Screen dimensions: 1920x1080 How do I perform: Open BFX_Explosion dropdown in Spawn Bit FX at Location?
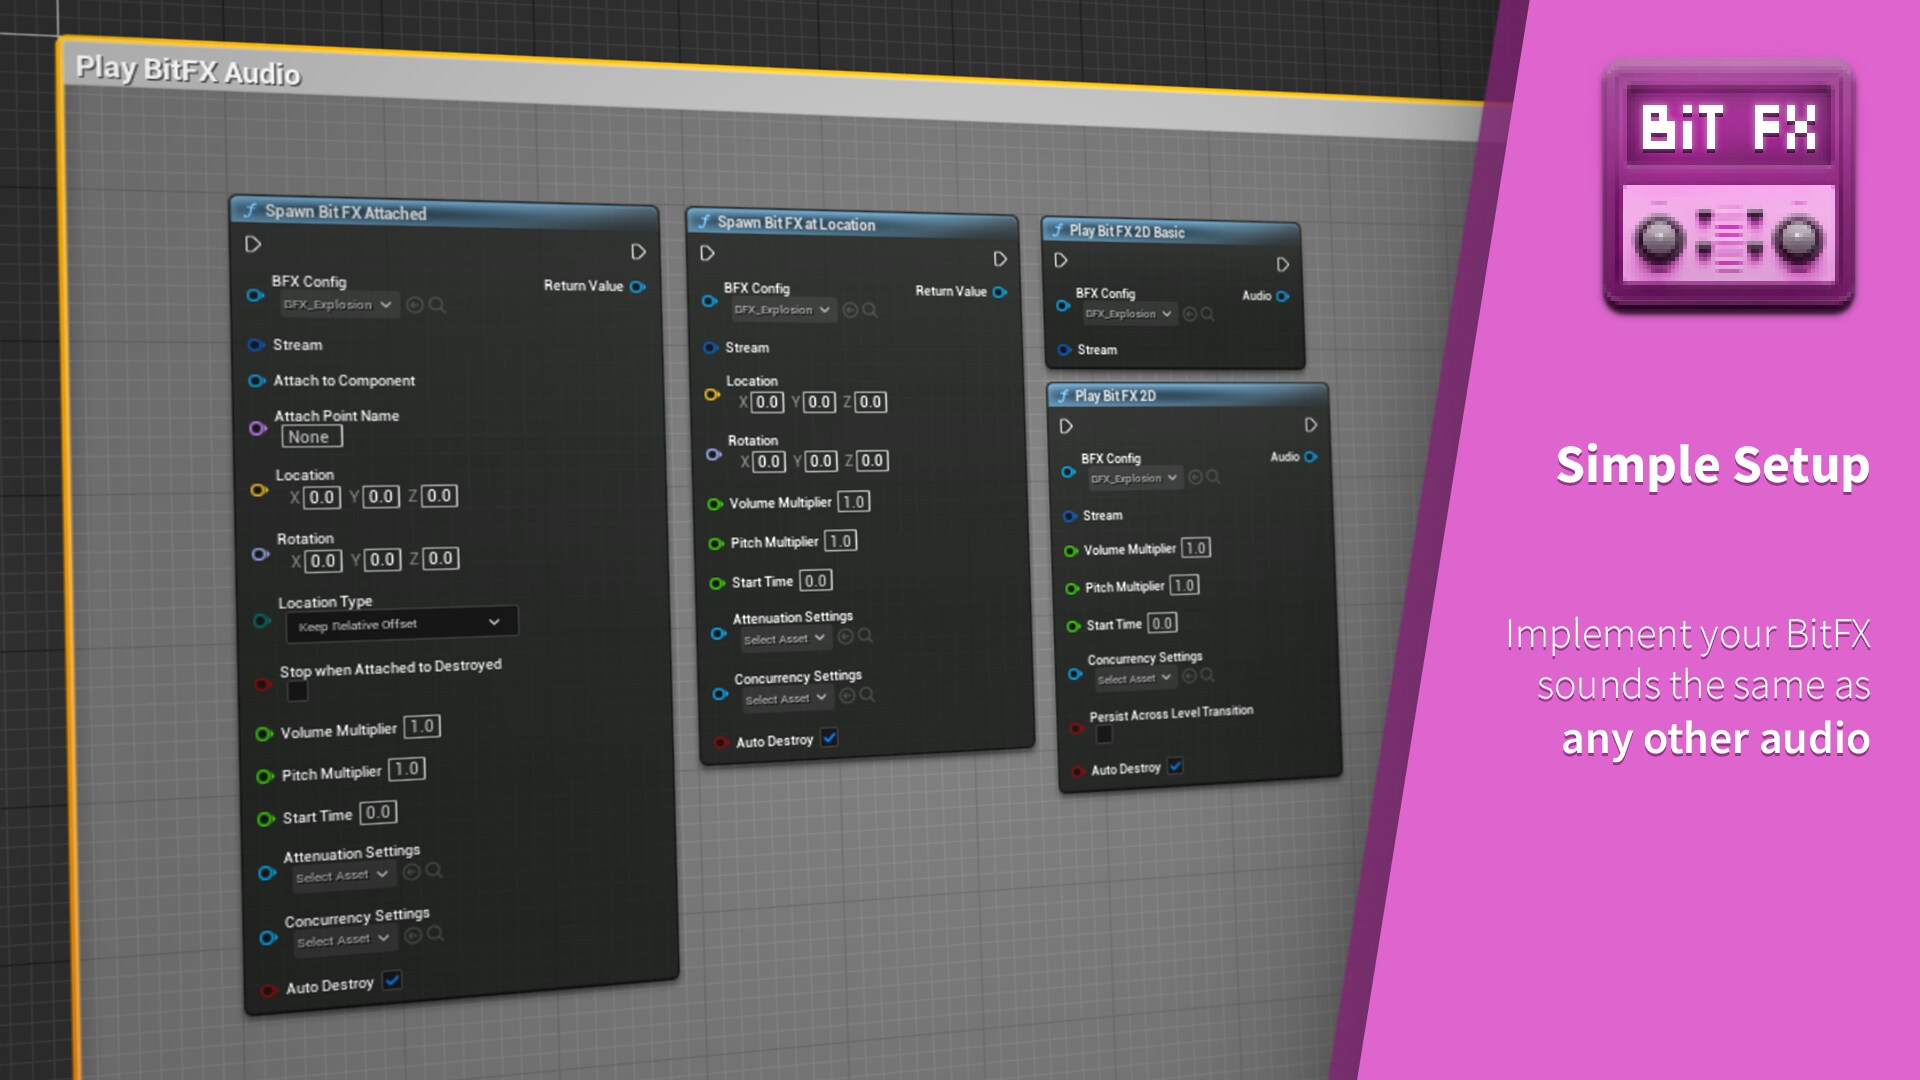[x=782, y=310]
